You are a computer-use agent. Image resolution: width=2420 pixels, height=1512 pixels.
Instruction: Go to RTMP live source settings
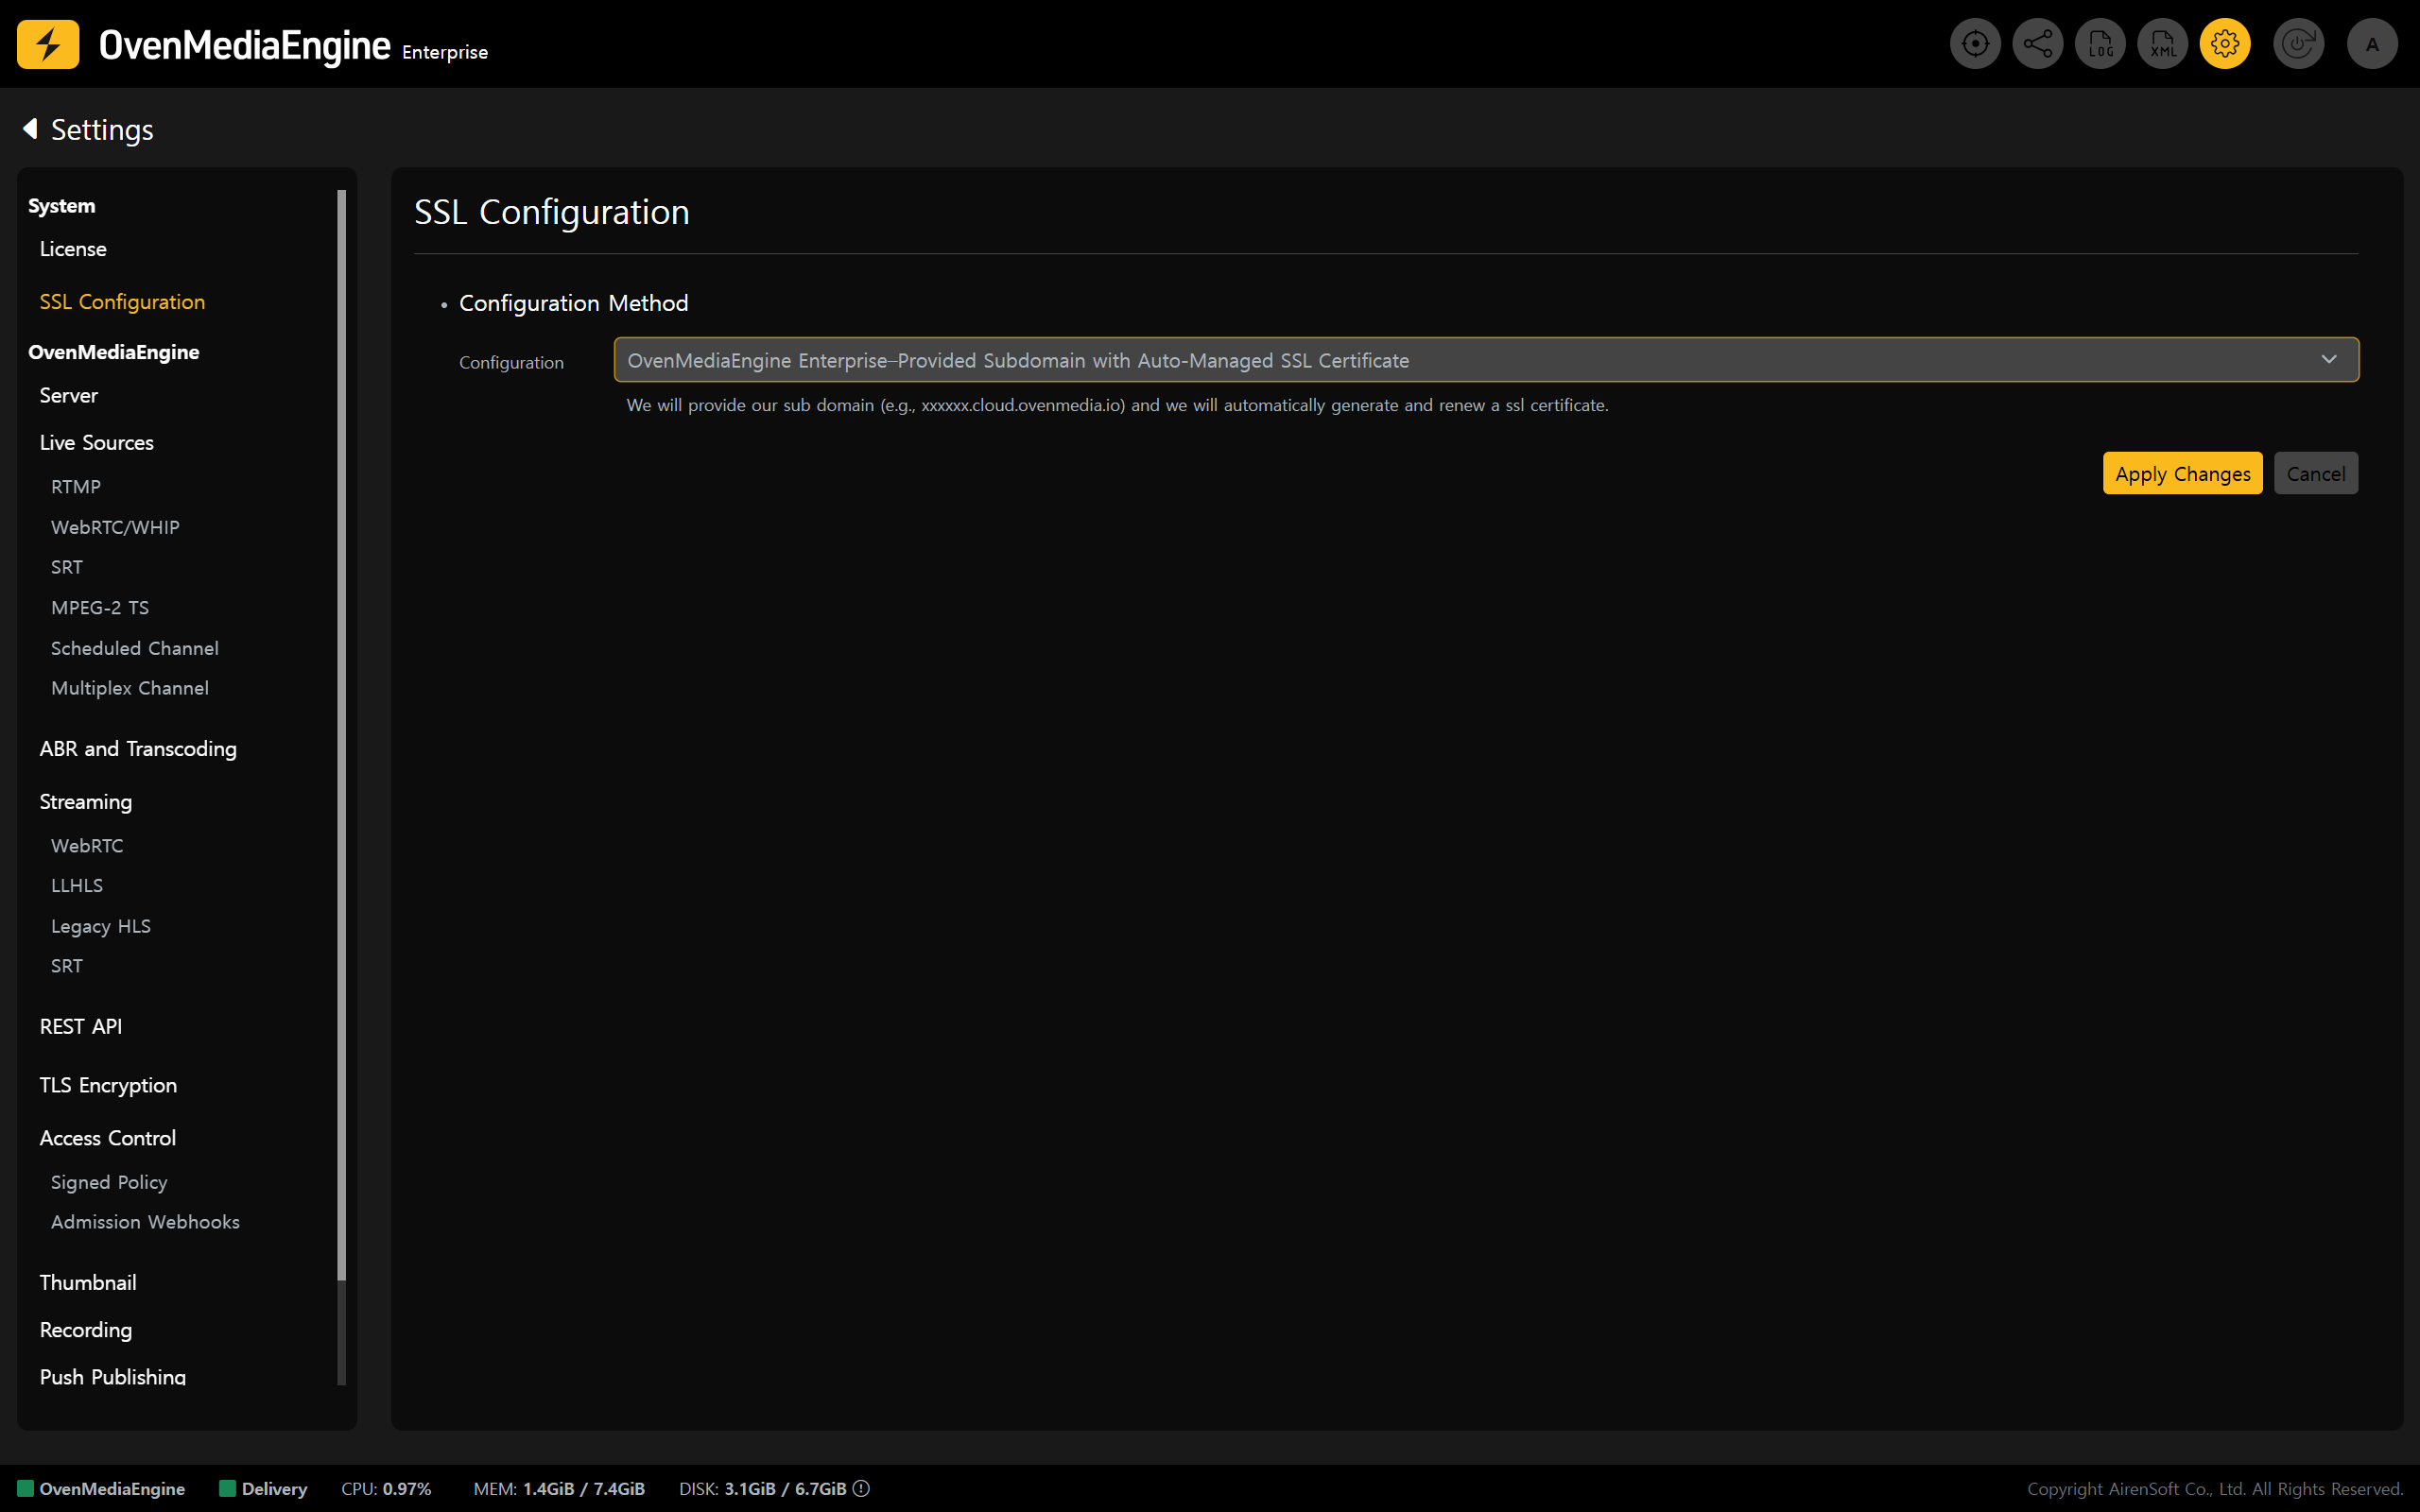[x=76, y=487]
